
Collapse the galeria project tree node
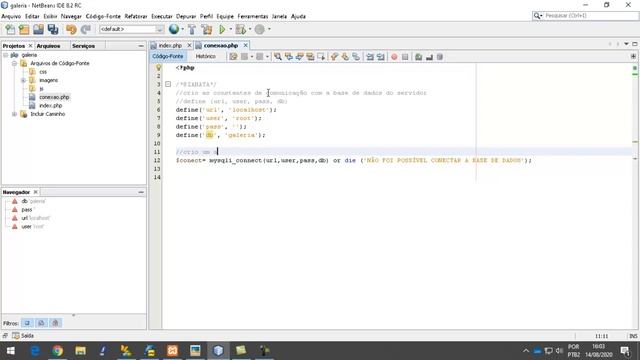point(6,55)
